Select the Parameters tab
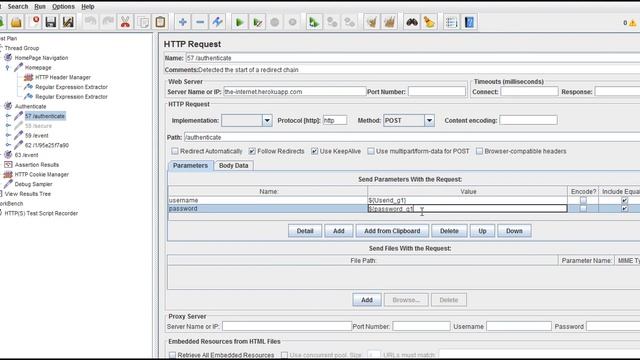 point(190,165)
